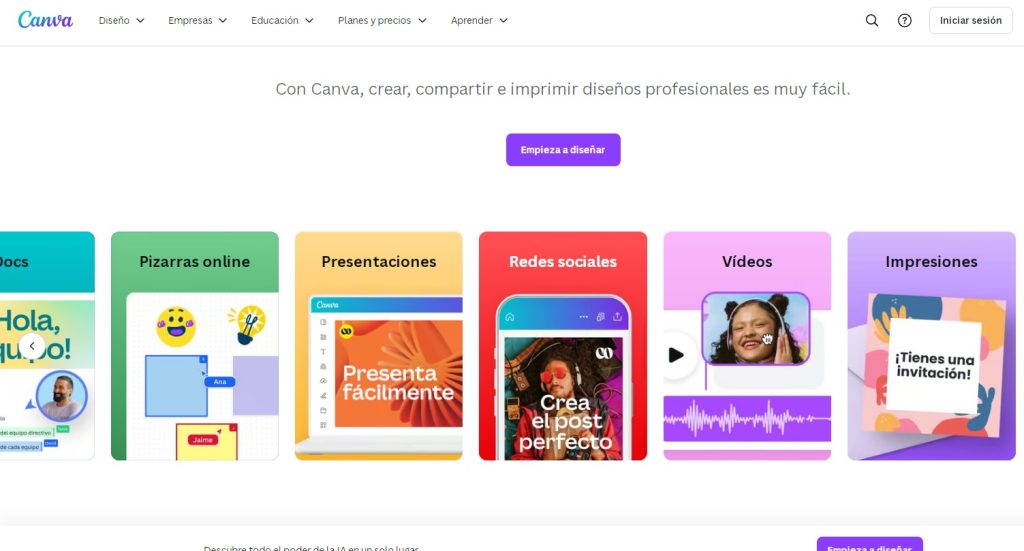Open the Impresiones card
The image size is (1024, 551).
pos(931,345)
